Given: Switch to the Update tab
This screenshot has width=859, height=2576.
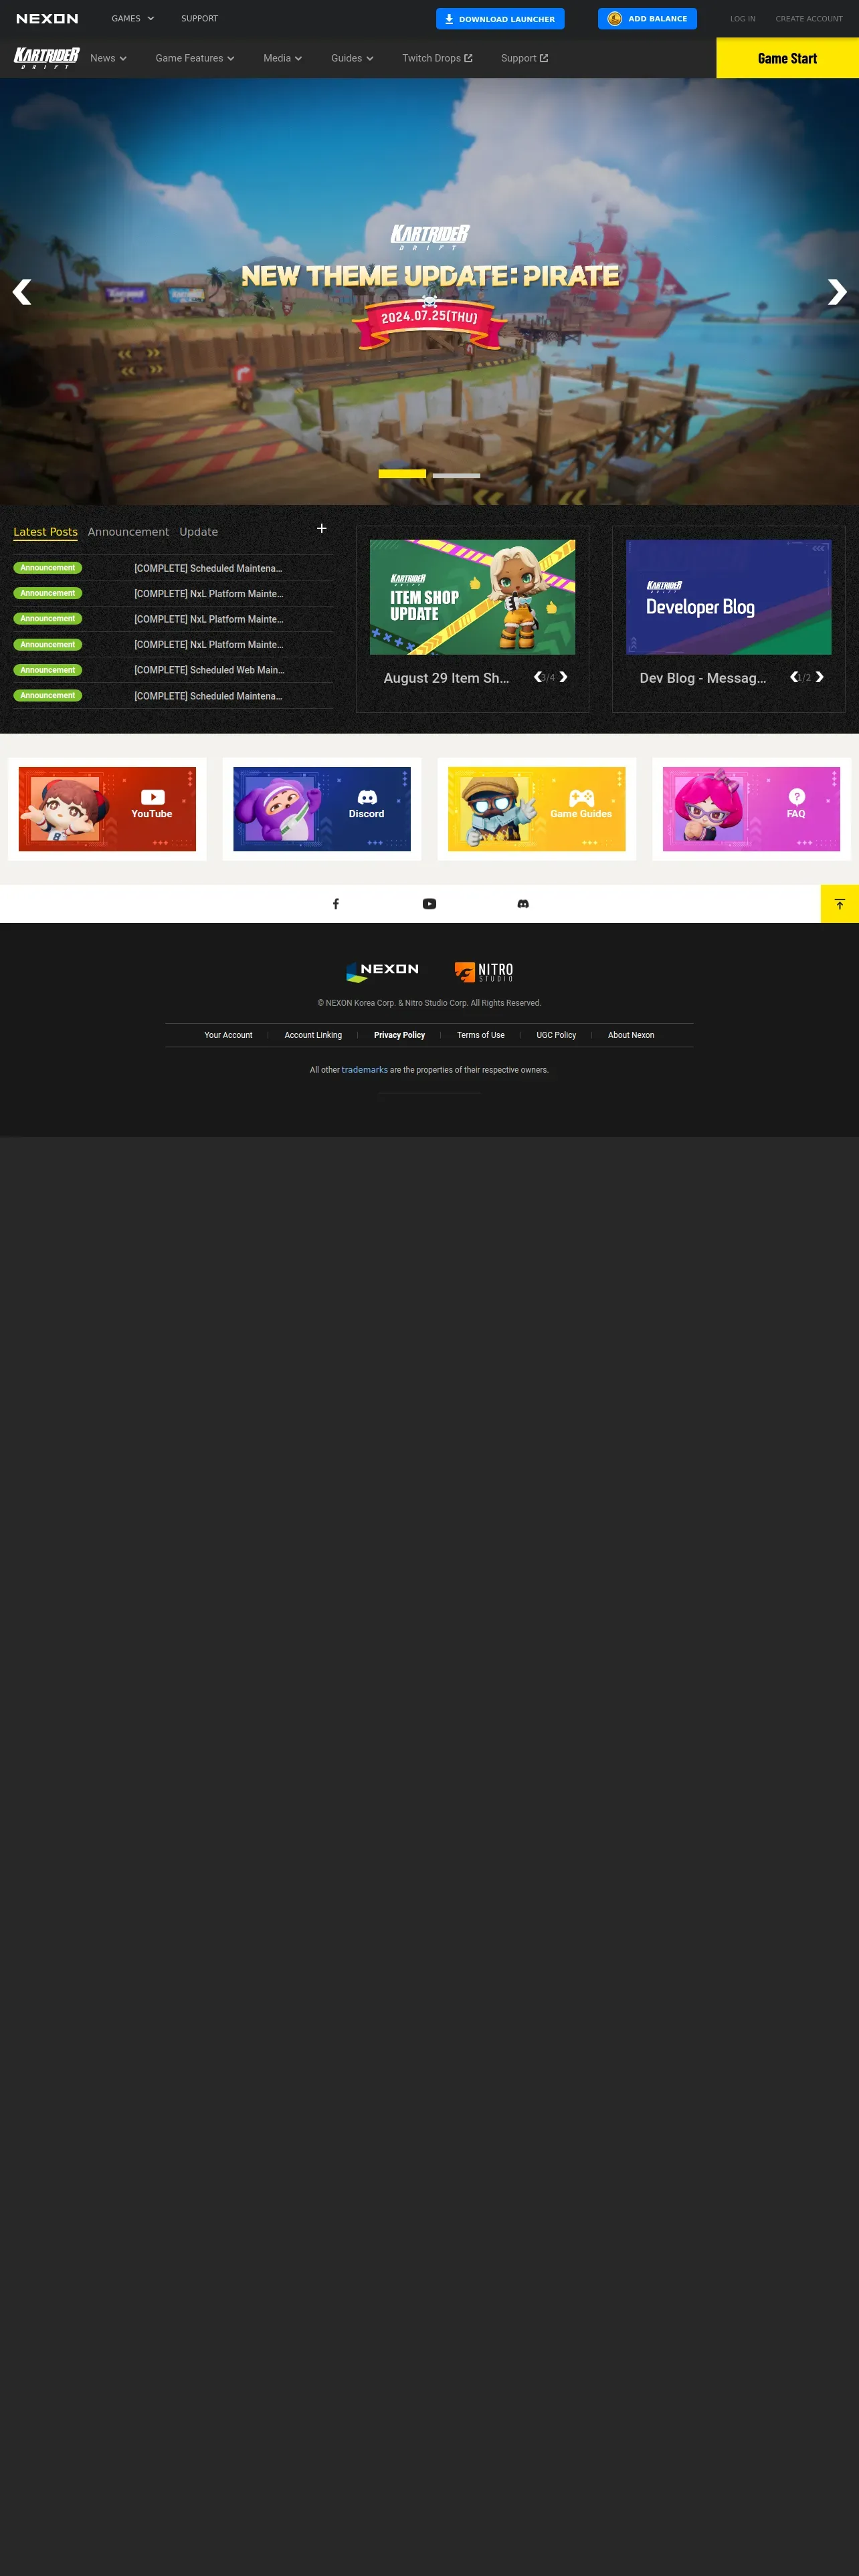Looking at the screenshot, I should (198, 532).
